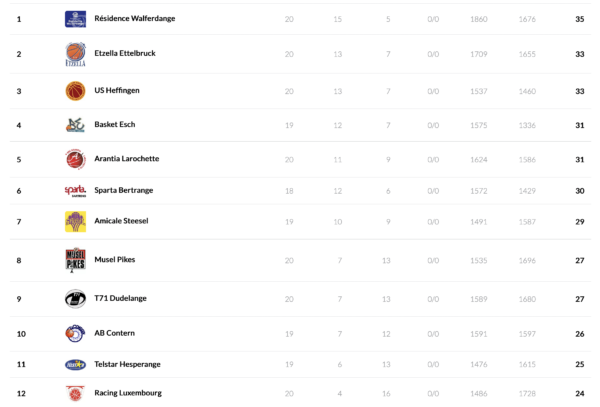Select the Sparta Bertrange logo
600x407 pixels.
pyautogui.click(x=75, y=191)
